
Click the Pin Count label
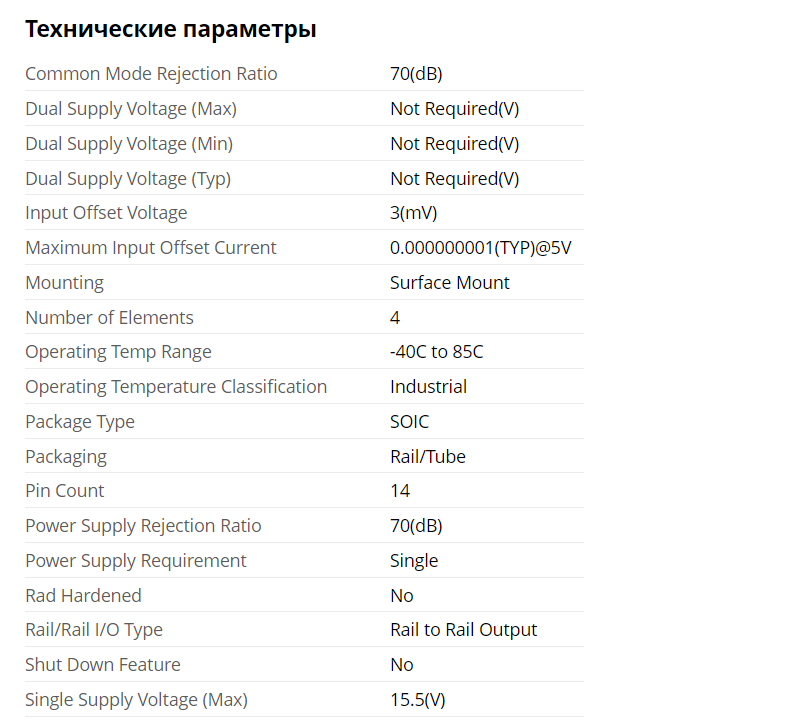coord(64,491)
